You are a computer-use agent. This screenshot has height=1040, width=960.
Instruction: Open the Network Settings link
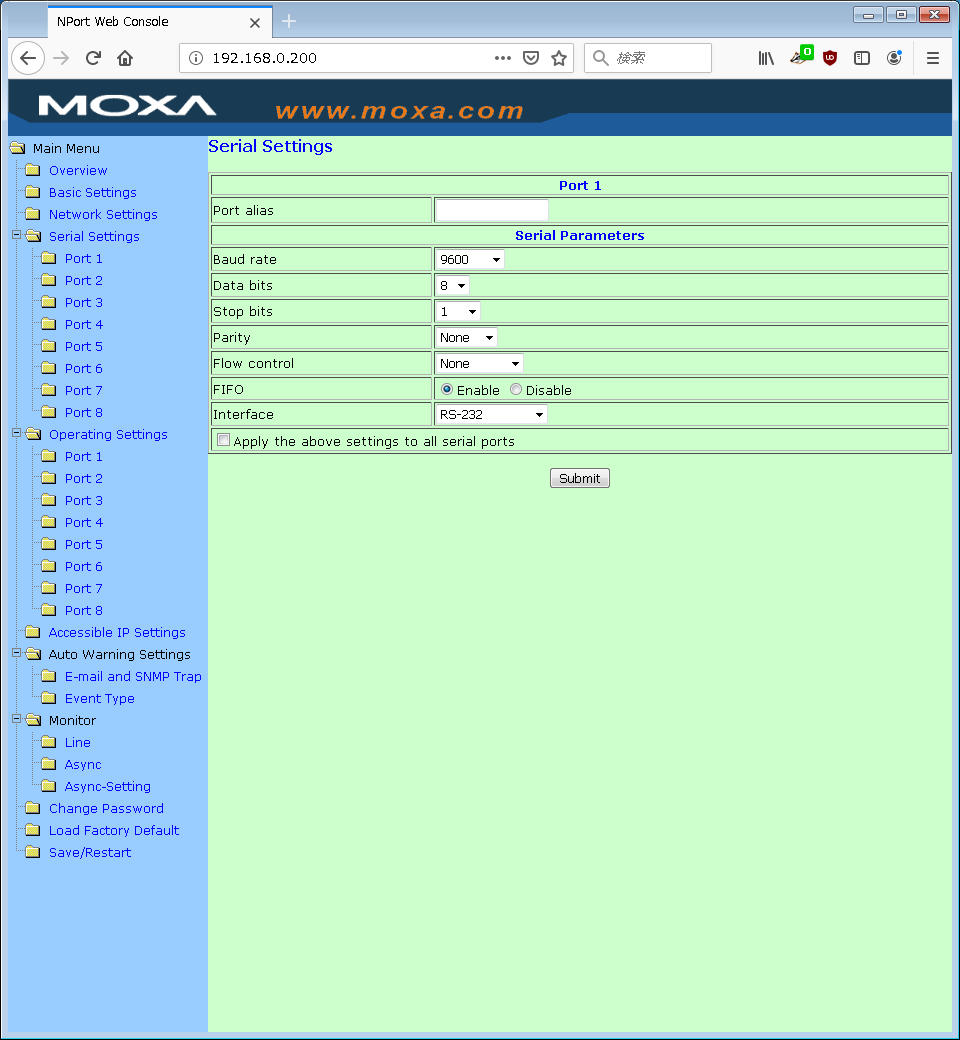coord(103,214)
